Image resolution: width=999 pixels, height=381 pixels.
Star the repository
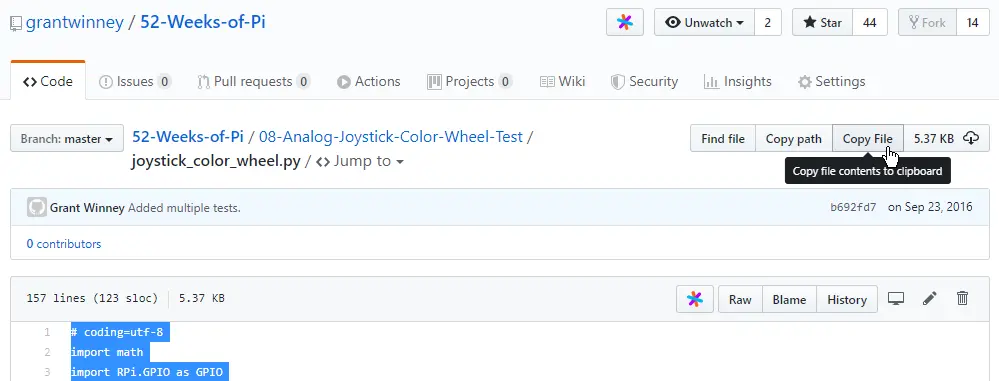(x=823, y=22)
